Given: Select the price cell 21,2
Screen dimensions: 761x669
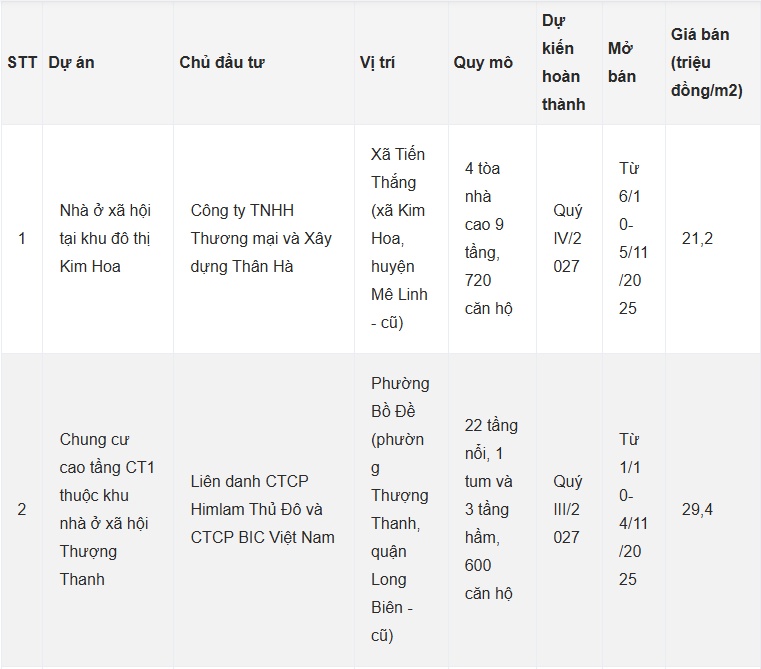Looking at the screenshot, I should click(x=697, y=238).
